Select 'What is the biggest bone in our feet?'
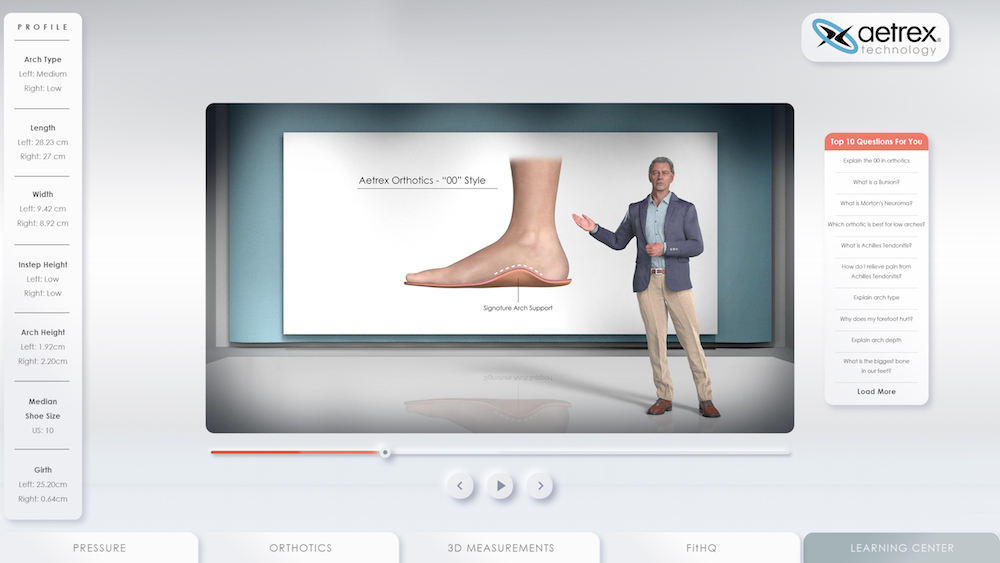The image size is (1000, 563). pyautogui.click(x=876, y=366)
